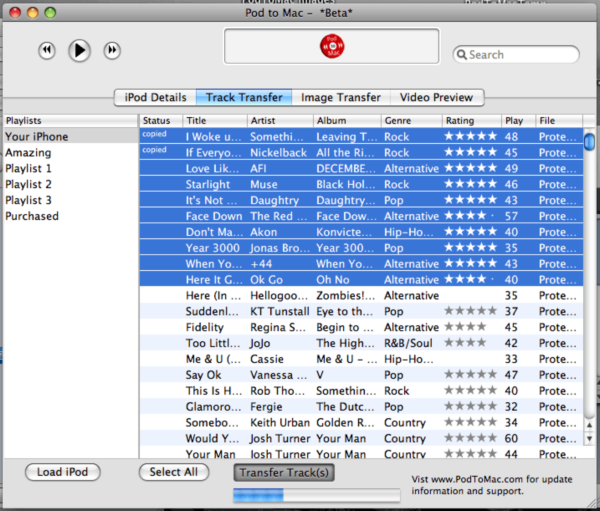
Task: Click play count 57 for Face Down
Action: click(511, 216)
